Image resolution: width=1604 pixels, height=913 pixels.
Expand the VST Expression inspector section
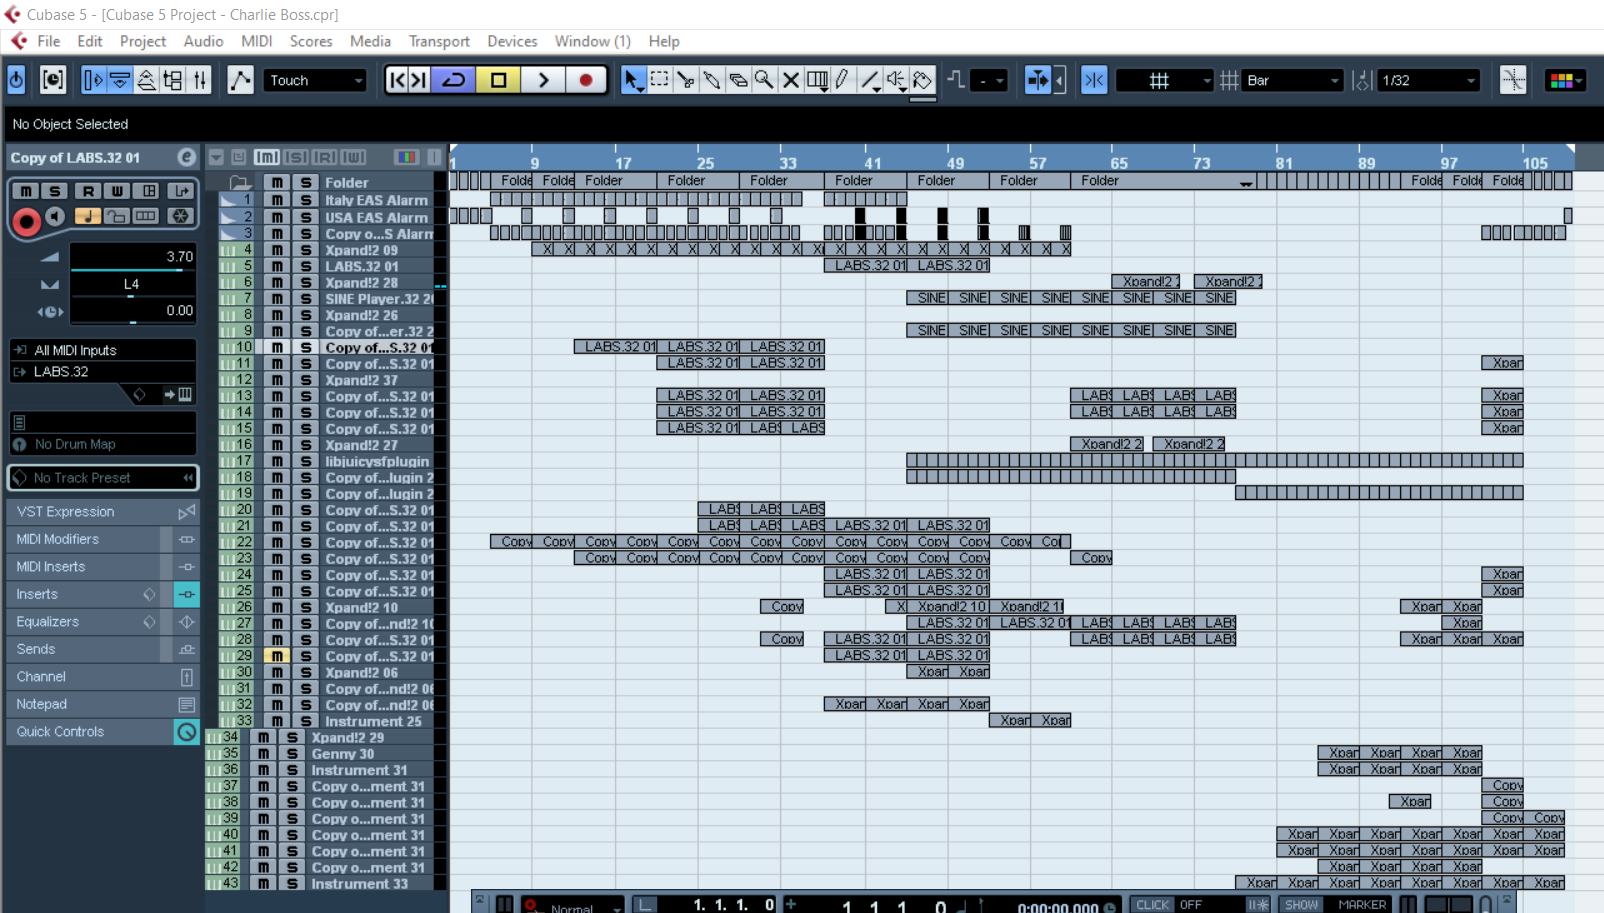click(103, 511)
